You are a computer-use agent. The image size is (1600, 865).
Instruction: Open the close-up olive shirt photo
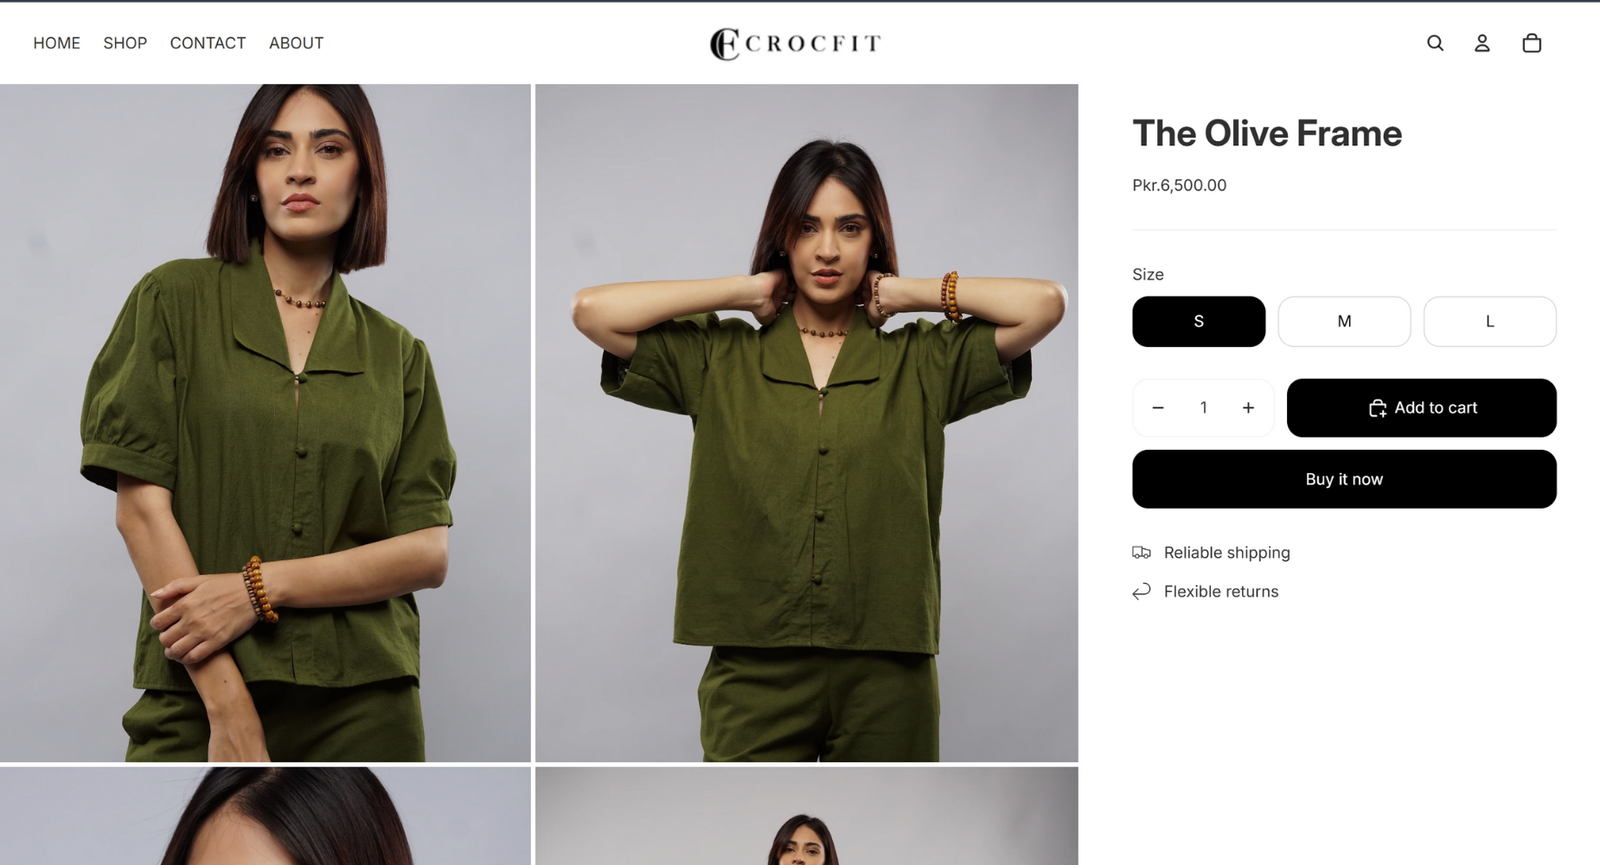point(265,423)
